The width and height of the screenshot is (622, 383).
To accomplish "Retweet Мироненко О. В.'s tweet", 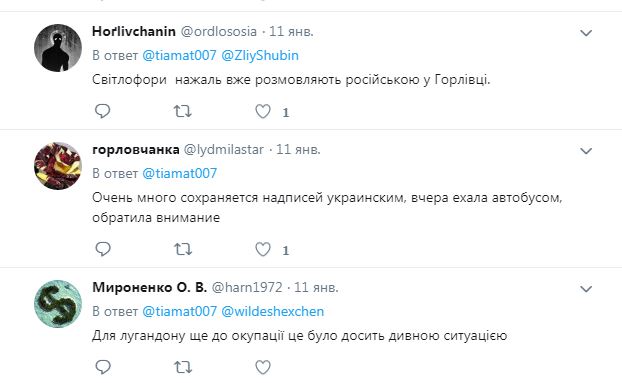I will pyautogui.click(x=183, y=367).
